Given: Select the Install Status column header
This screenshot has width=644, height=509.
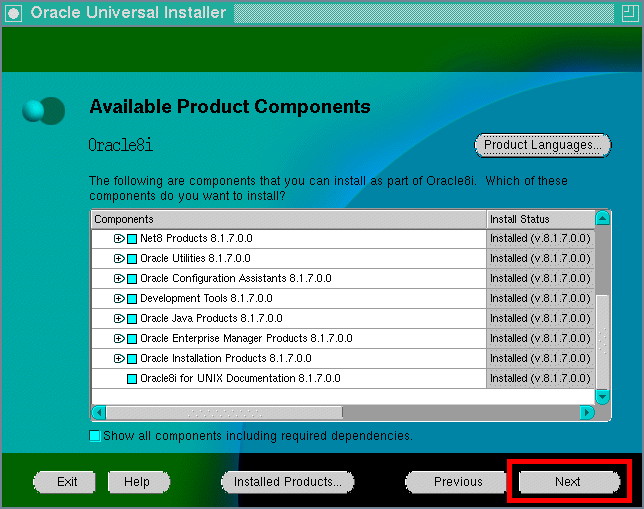Looking at the screenshot, I should pyautogui.click(x=540, y=219).
